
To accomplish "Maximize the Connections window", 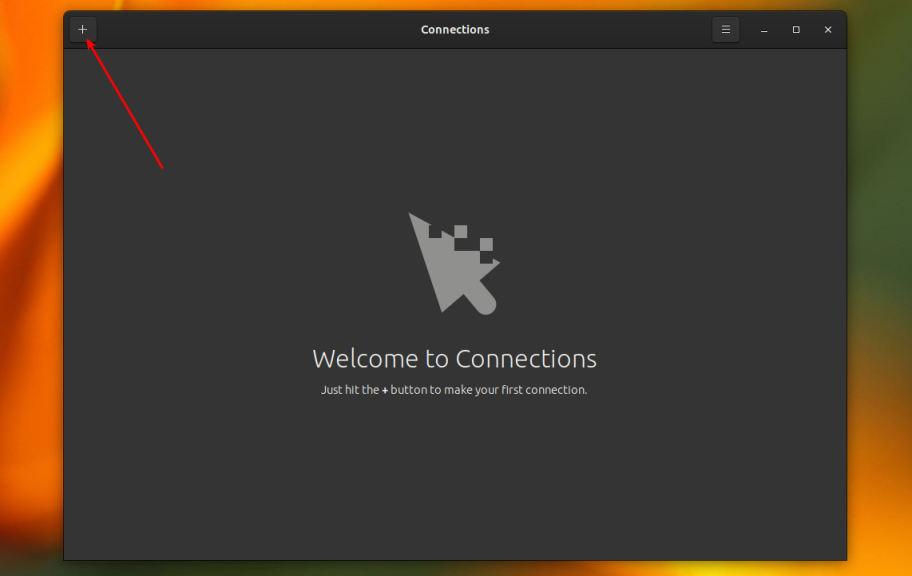I will [796, 30].
